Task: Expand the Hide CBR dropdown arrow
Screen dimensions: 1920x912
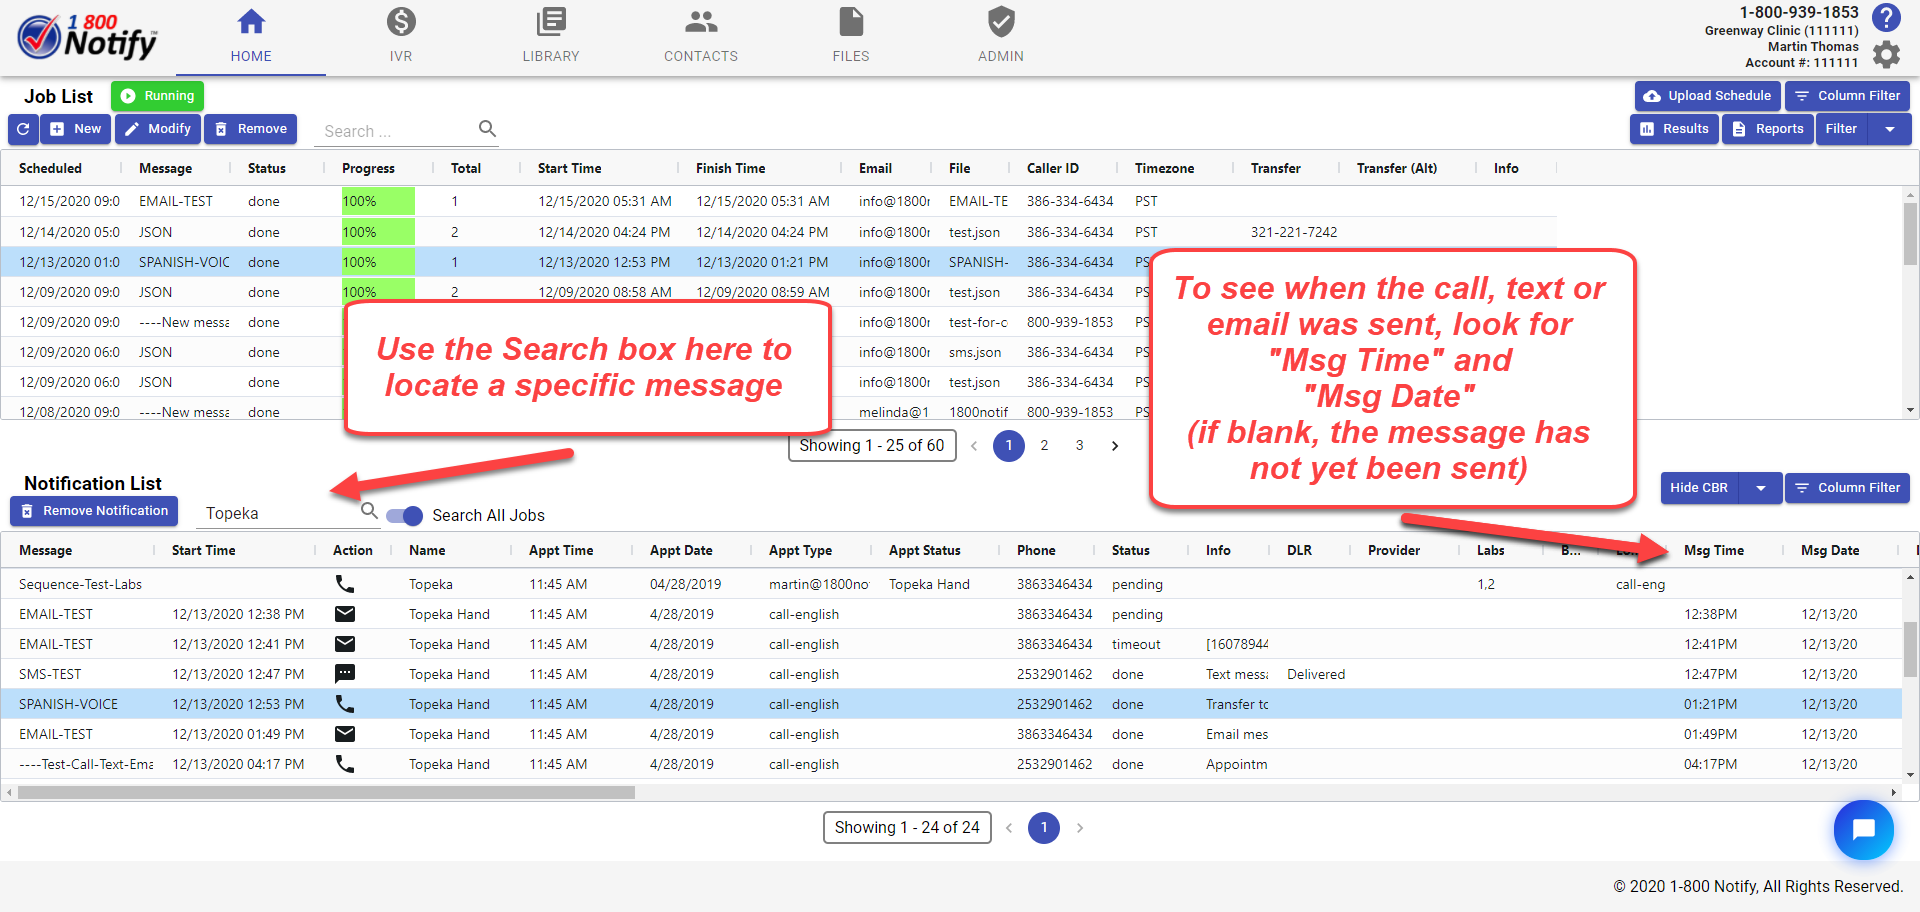Action: pos(1761,488)
